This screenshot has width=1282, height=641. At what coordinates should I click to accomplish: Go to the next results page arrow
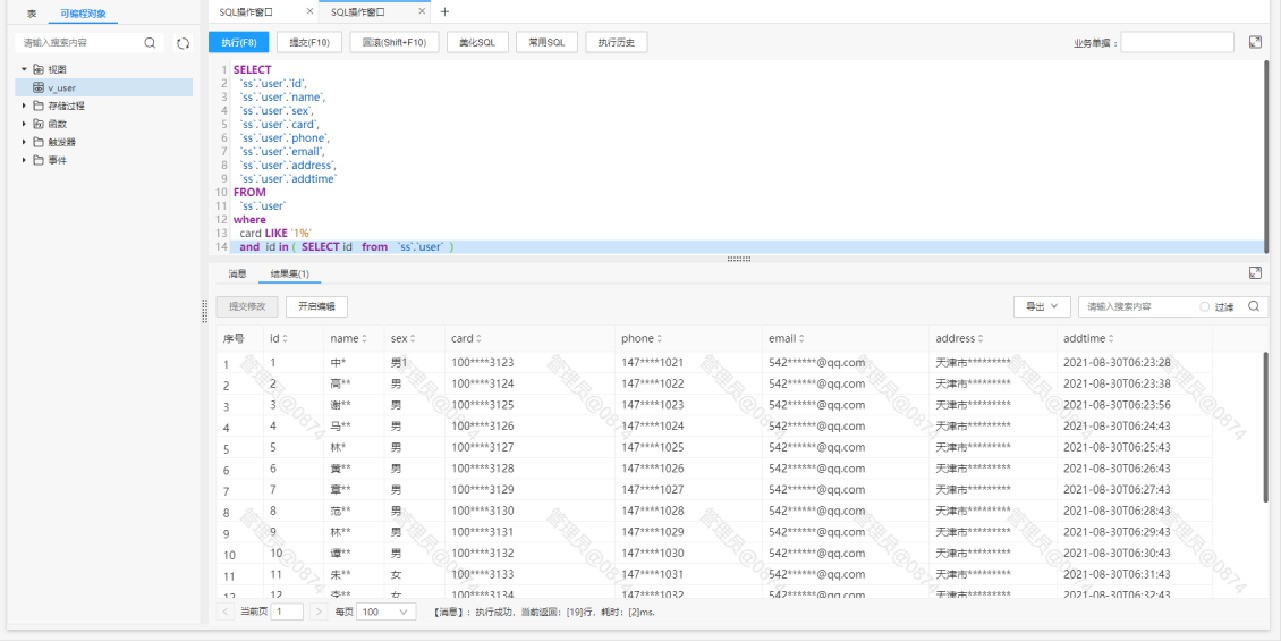(x=318, y=611)
